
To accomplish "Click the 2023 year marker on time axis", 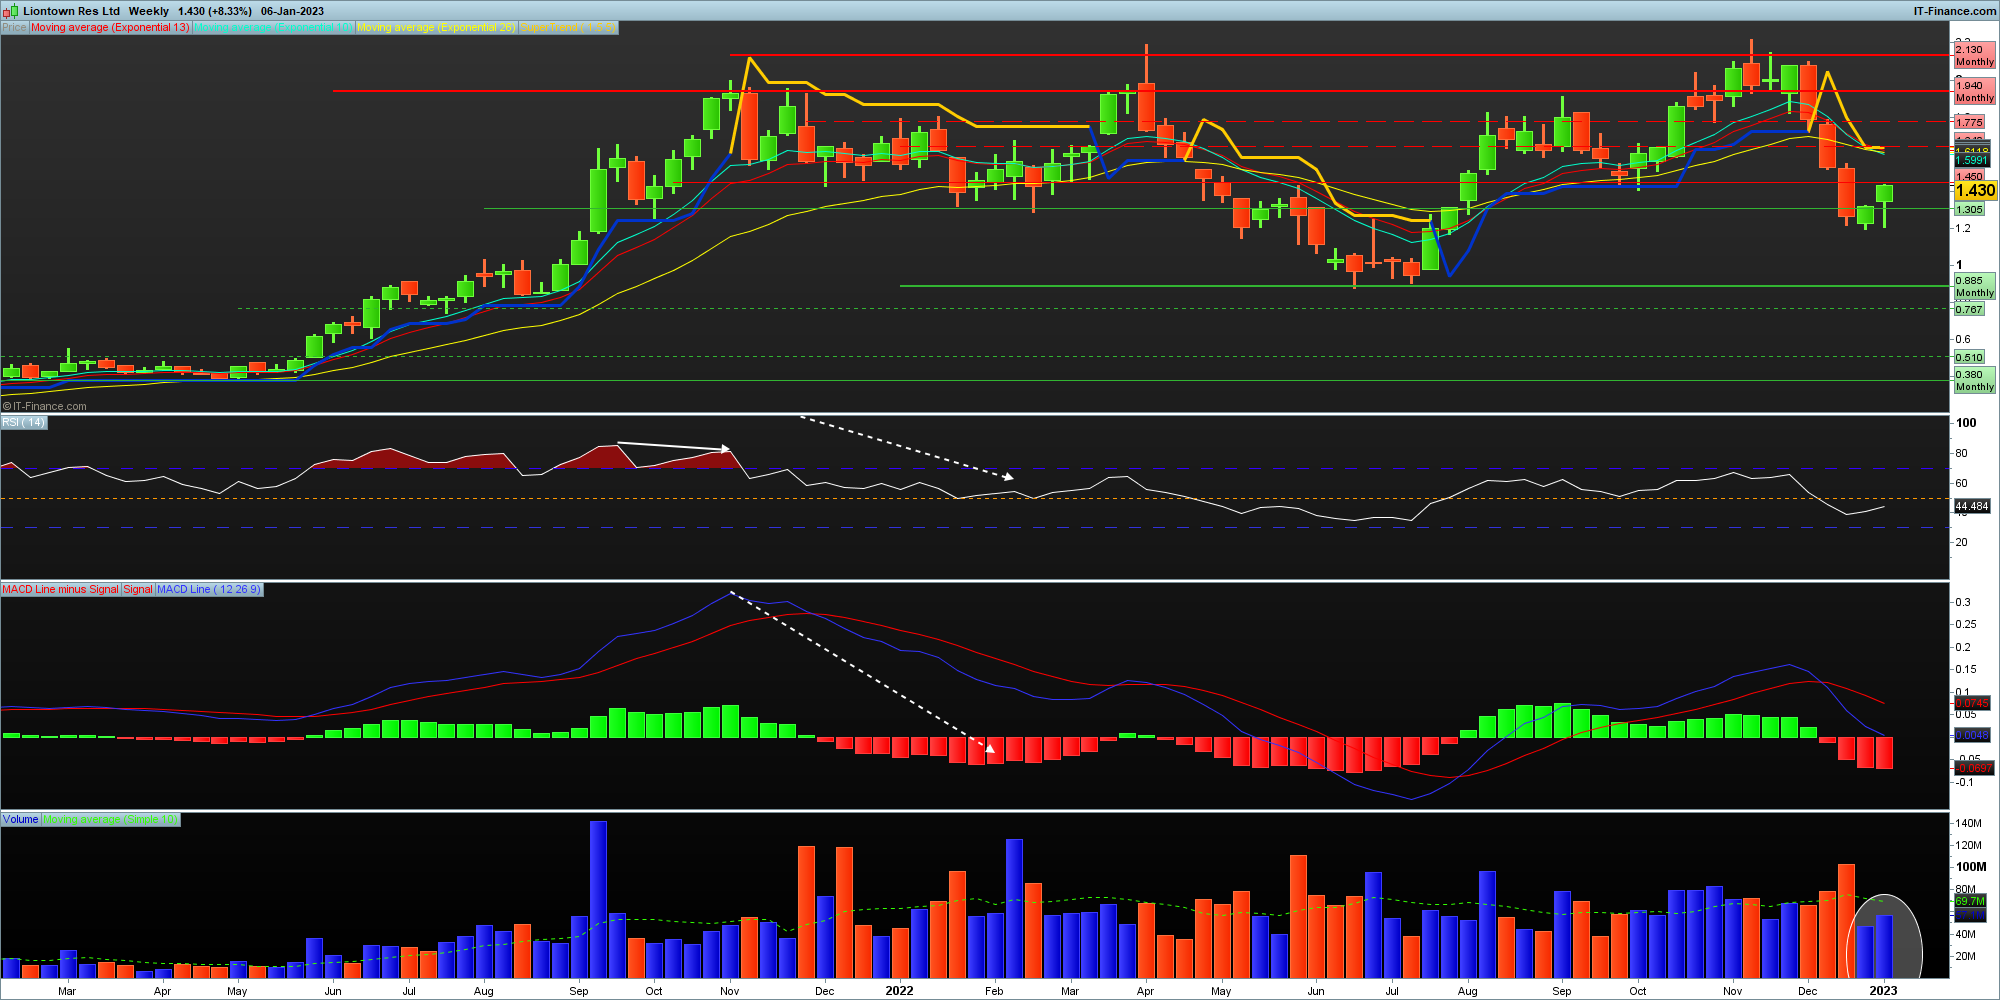I will click(x=1883, y=991).
